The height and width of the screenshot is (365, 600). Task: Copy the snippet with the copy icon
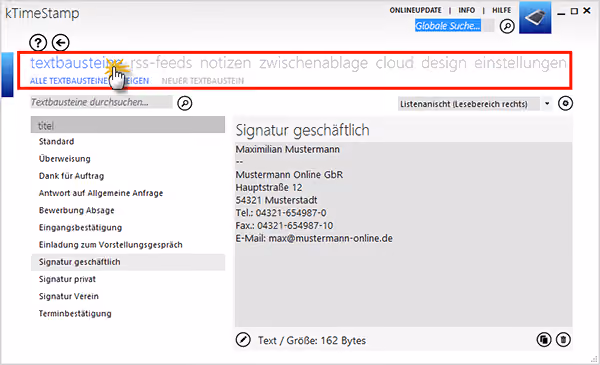544,339
